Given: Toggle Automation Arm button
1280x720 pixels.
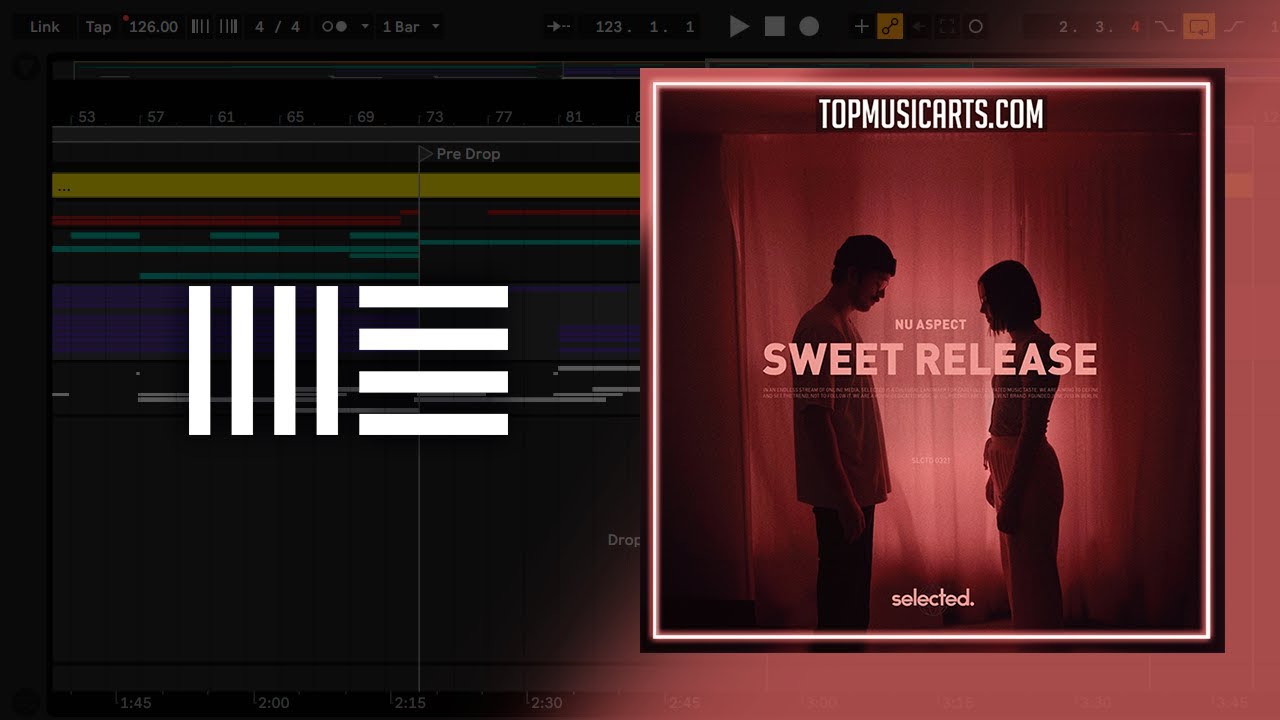Looking at the screenshot, I should [x=889, y=27].
